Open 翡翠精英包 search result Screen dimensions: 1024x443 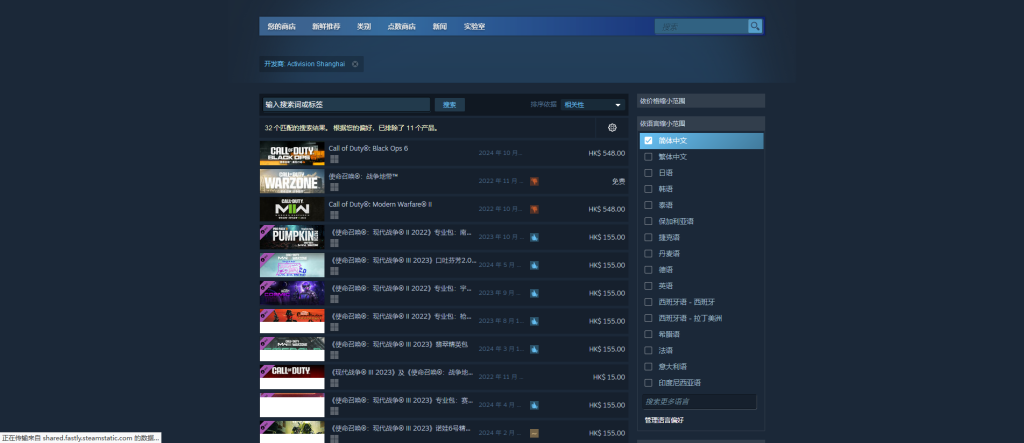tap(444, 349)
